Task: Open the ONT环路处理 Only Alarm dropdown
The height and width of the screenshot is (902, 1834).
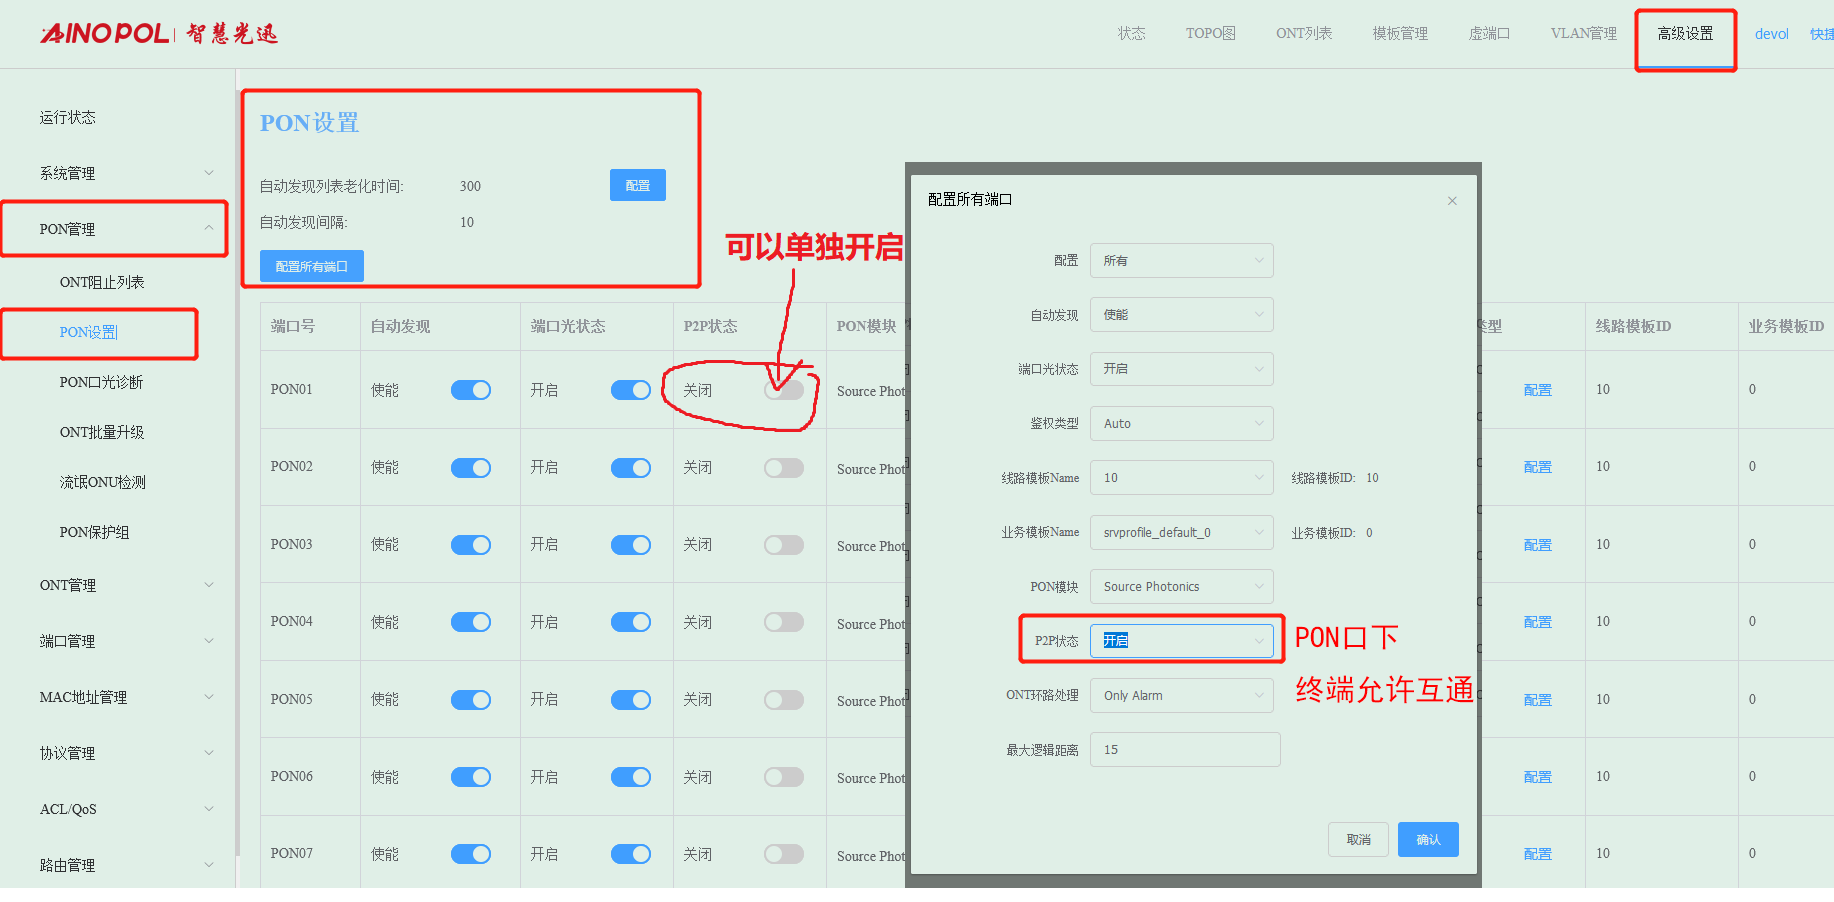Action: click(x=1181, y=696)
